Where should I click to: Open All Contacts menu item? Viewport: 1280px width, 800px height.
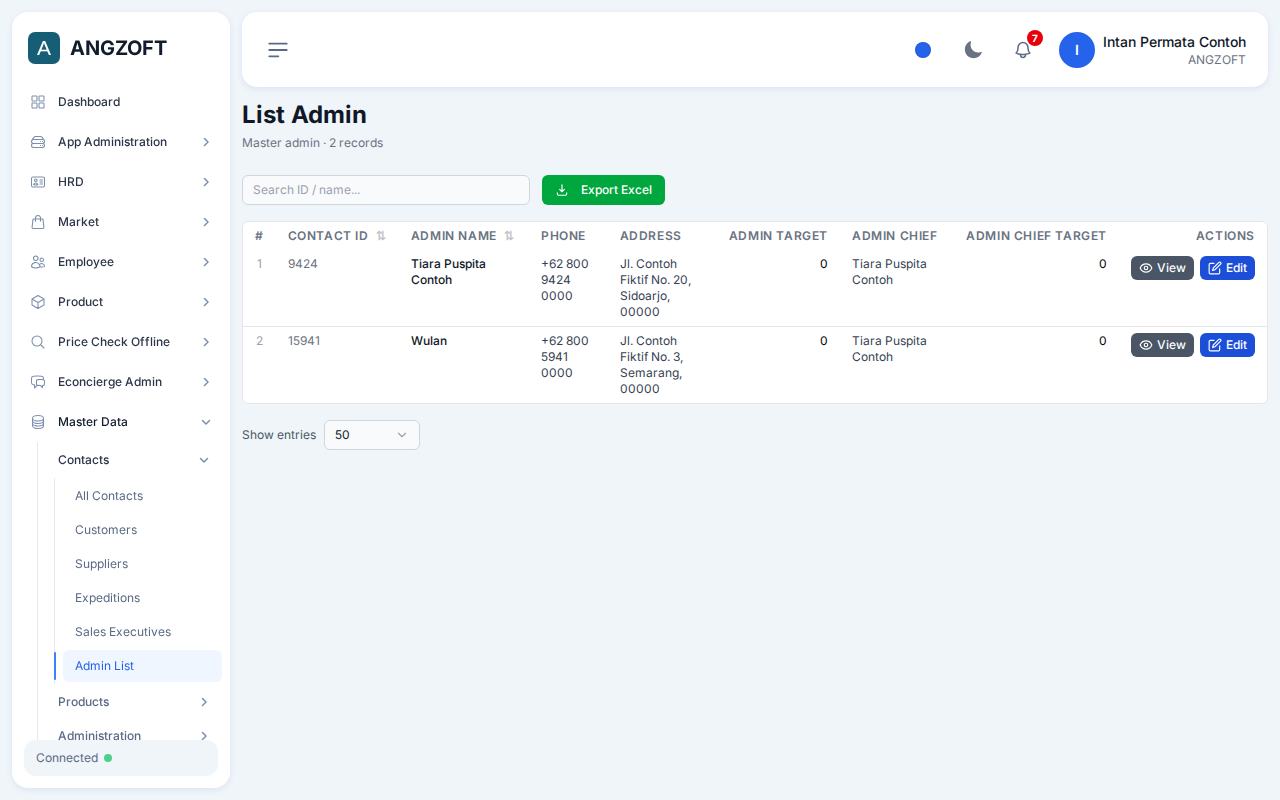click(x=142, y=496)
